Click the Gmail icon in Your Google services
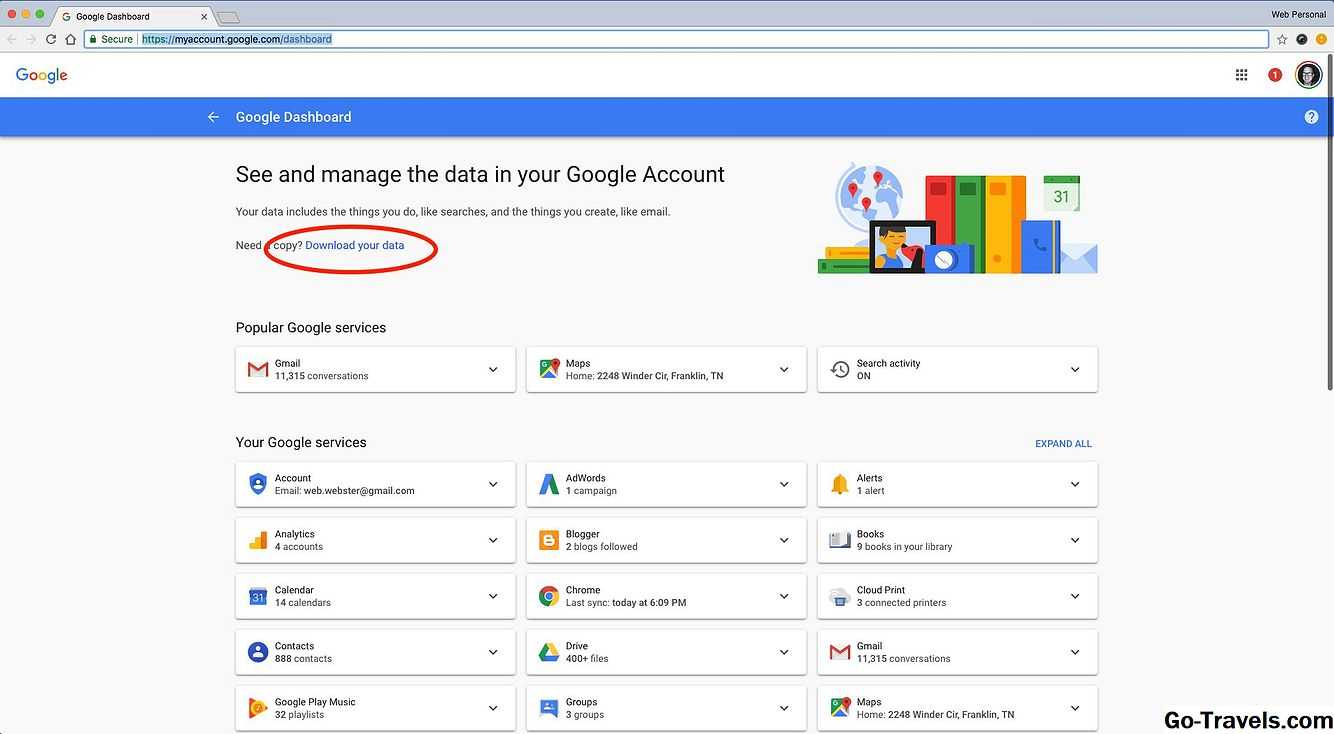This screenshot has height=734, width=1334. (x=840, y=652)
